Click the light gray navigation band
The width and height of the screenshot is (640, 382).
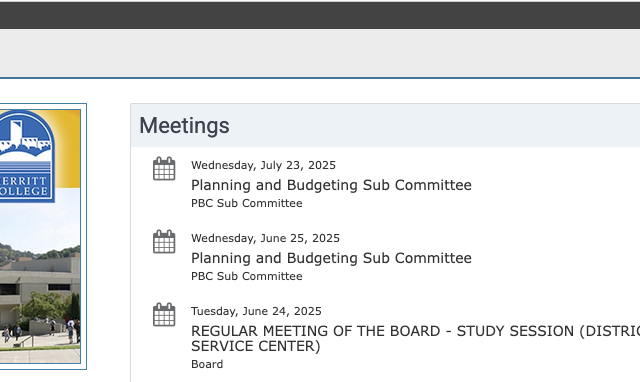point(320,53)
